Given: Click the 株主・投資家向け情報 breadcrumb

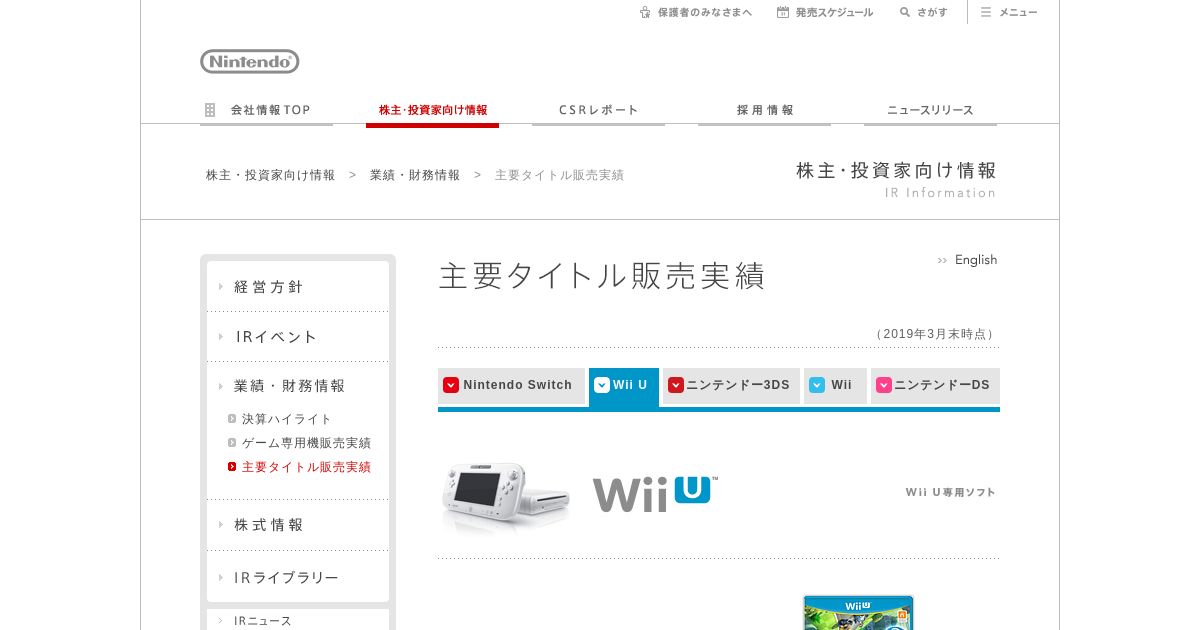Looking at the screenshot, I should click(271, 175).
